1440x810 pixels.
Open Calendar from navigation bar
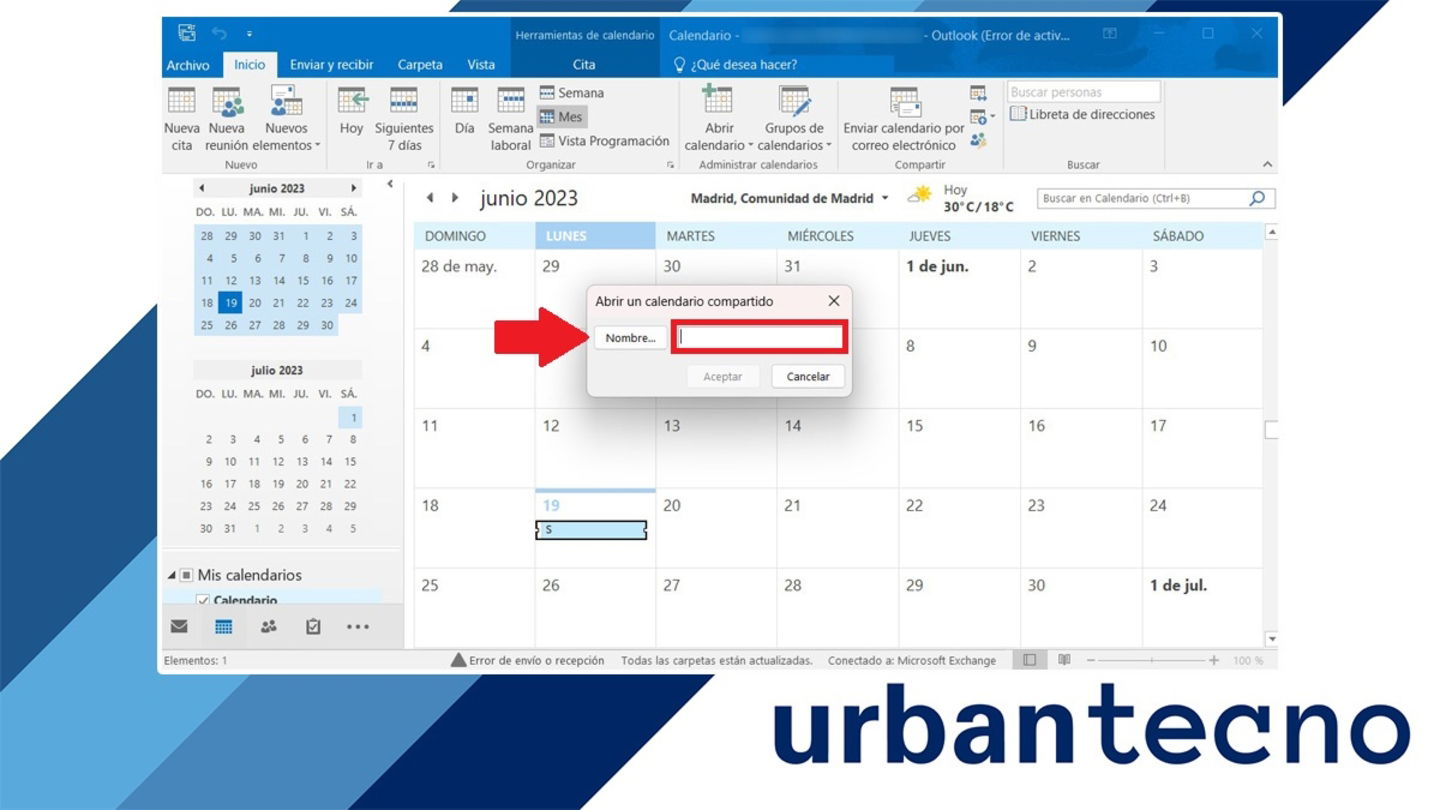[x=224, y=627]
